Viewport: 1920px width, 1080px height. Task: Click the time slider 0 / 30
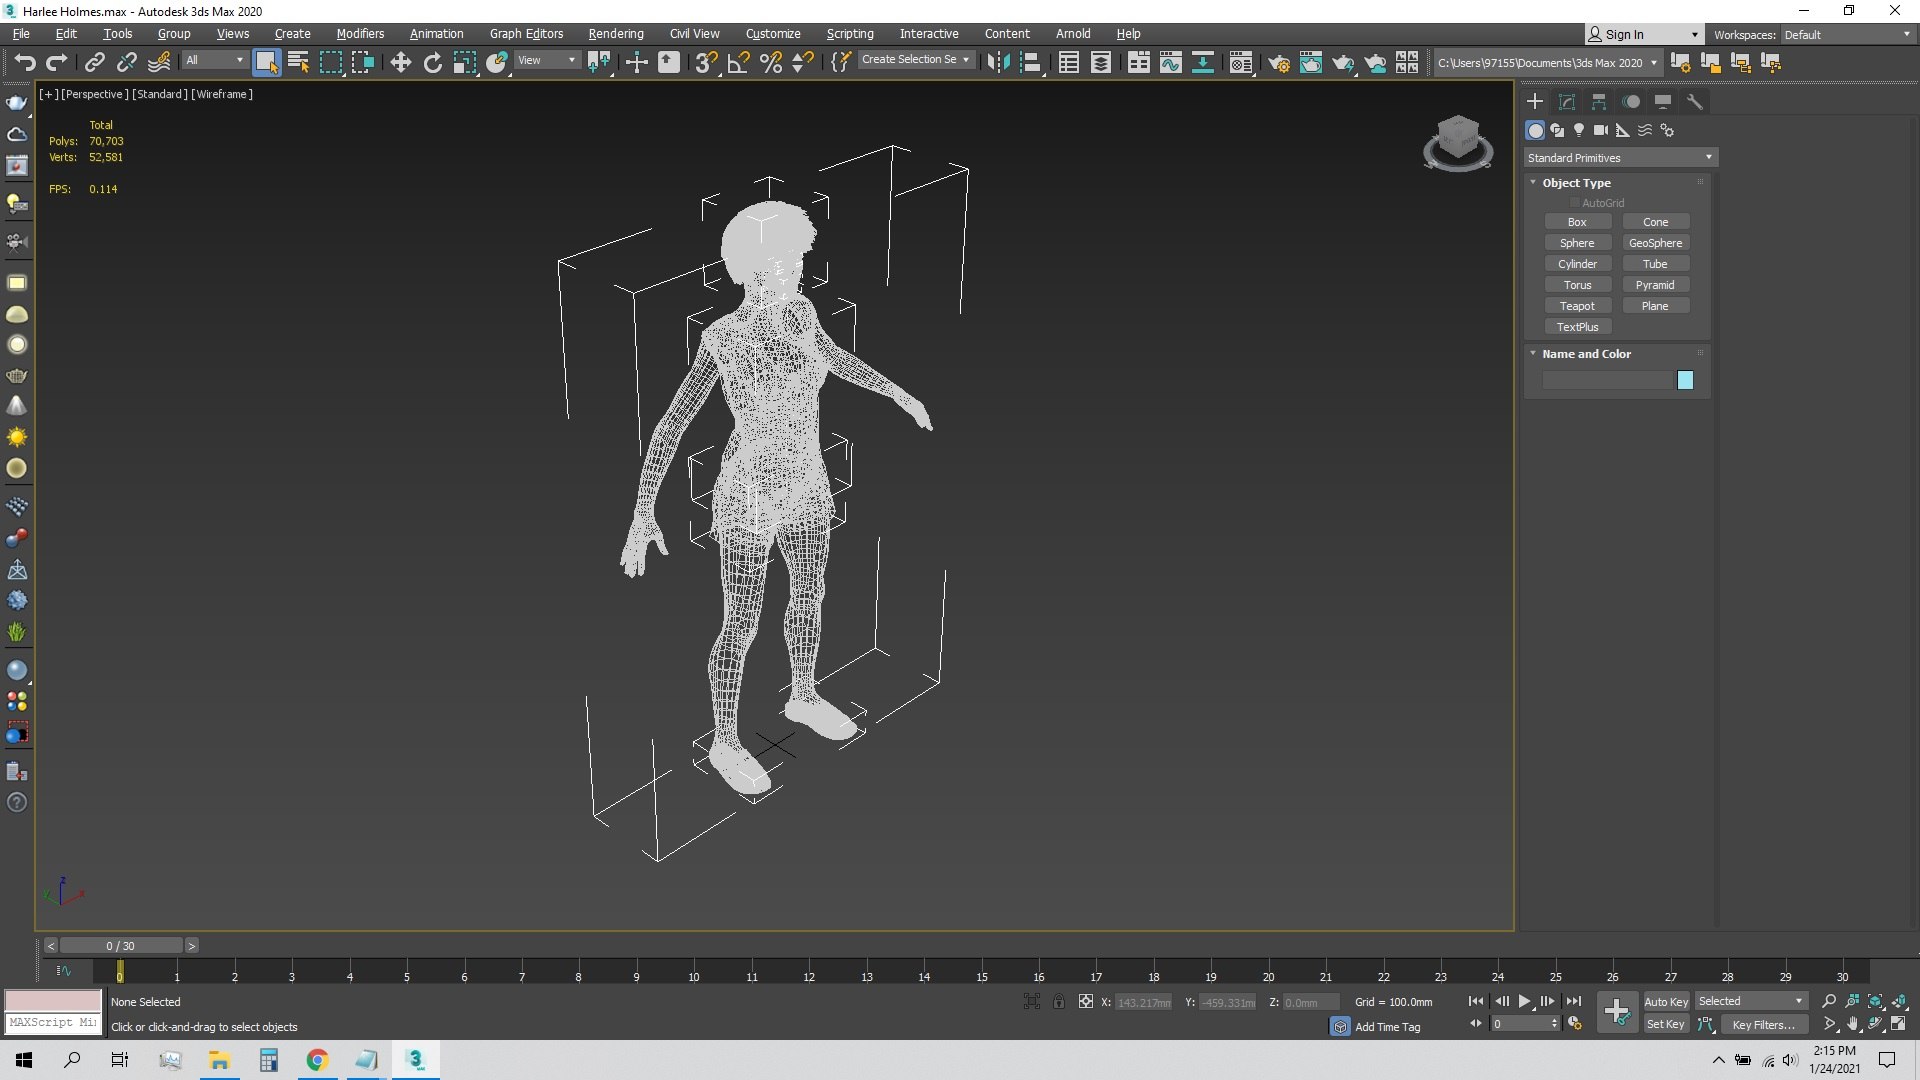(121, 945)
